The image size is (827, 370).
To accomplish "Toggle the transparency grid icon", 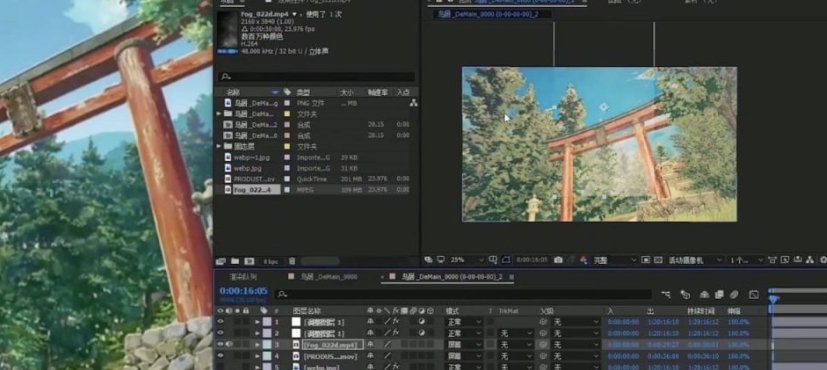I will [658, 260].
